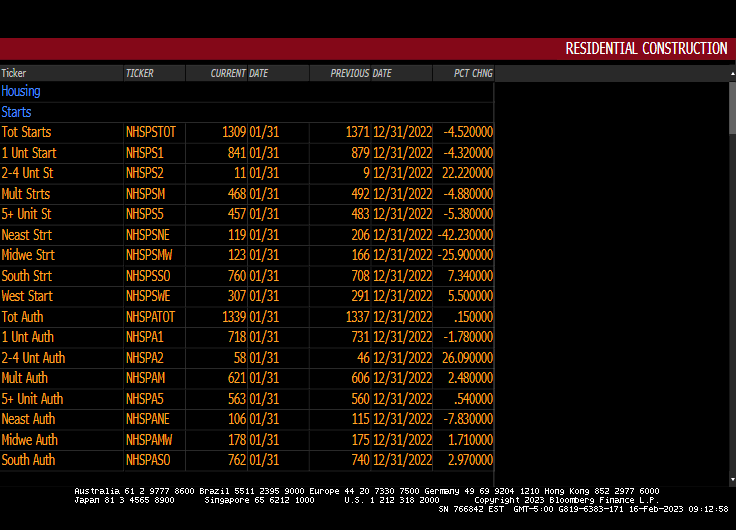
Task: Open the NHSPATOT ticker code
Action: (x=151, y=317)
